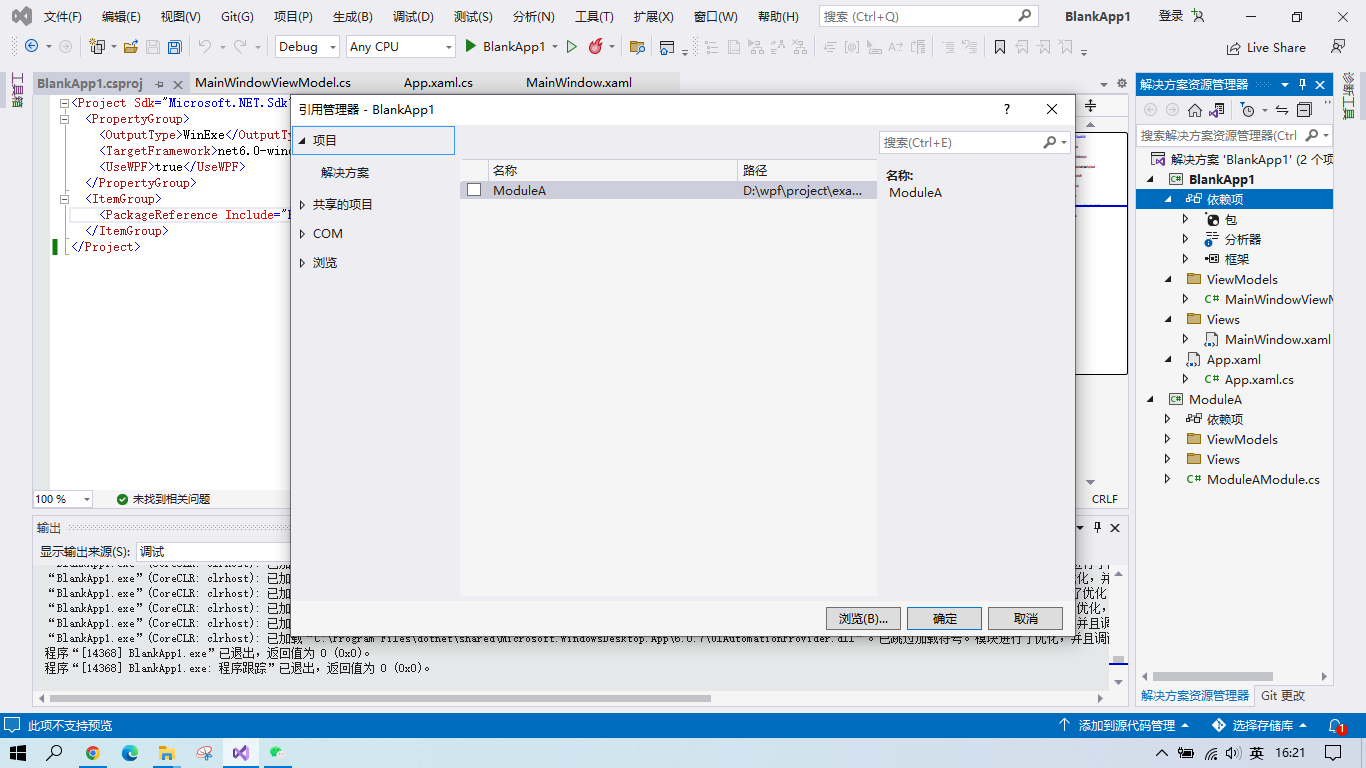Switch views icon in Solution Explorer toolbar
The image size is (1366, 768).
(1217, 110)
